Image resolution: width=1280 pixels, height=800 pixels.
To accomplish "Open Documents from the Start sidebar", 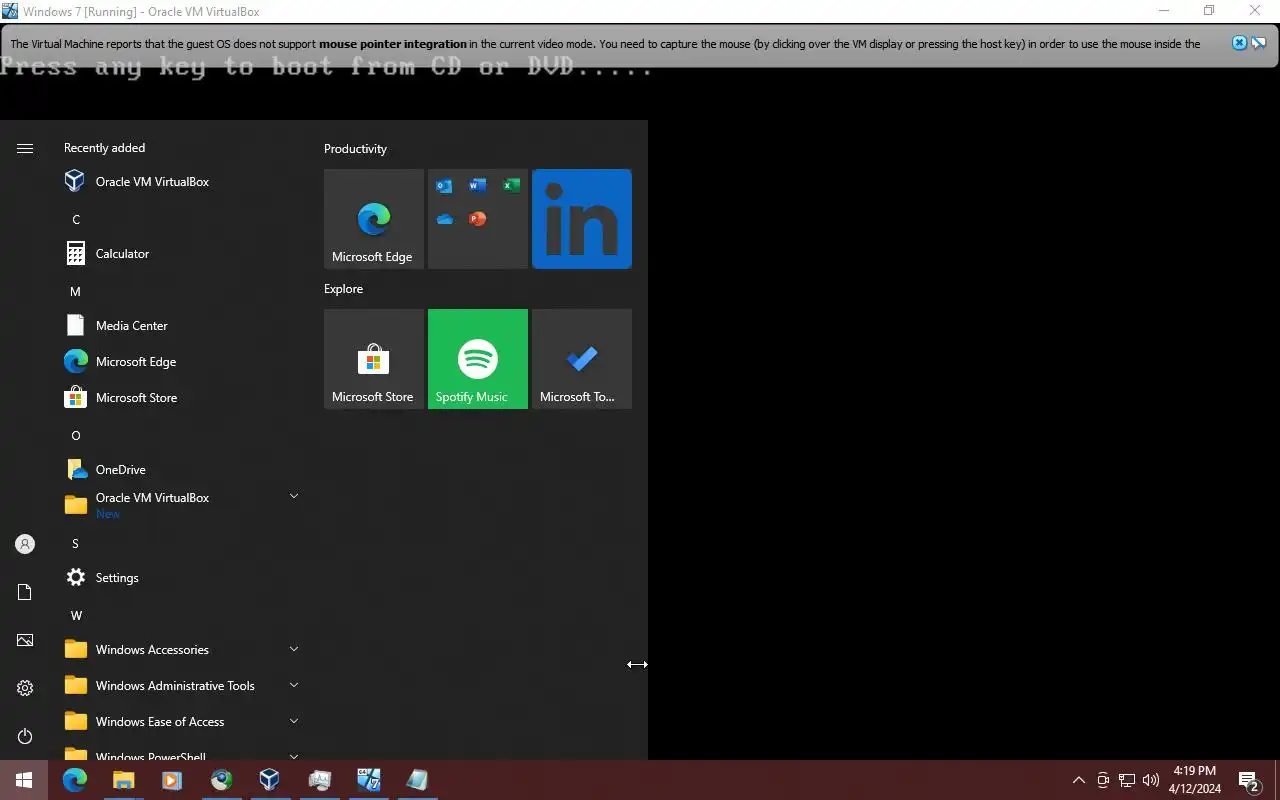I will pyautogui.click(x=25, y=592).
